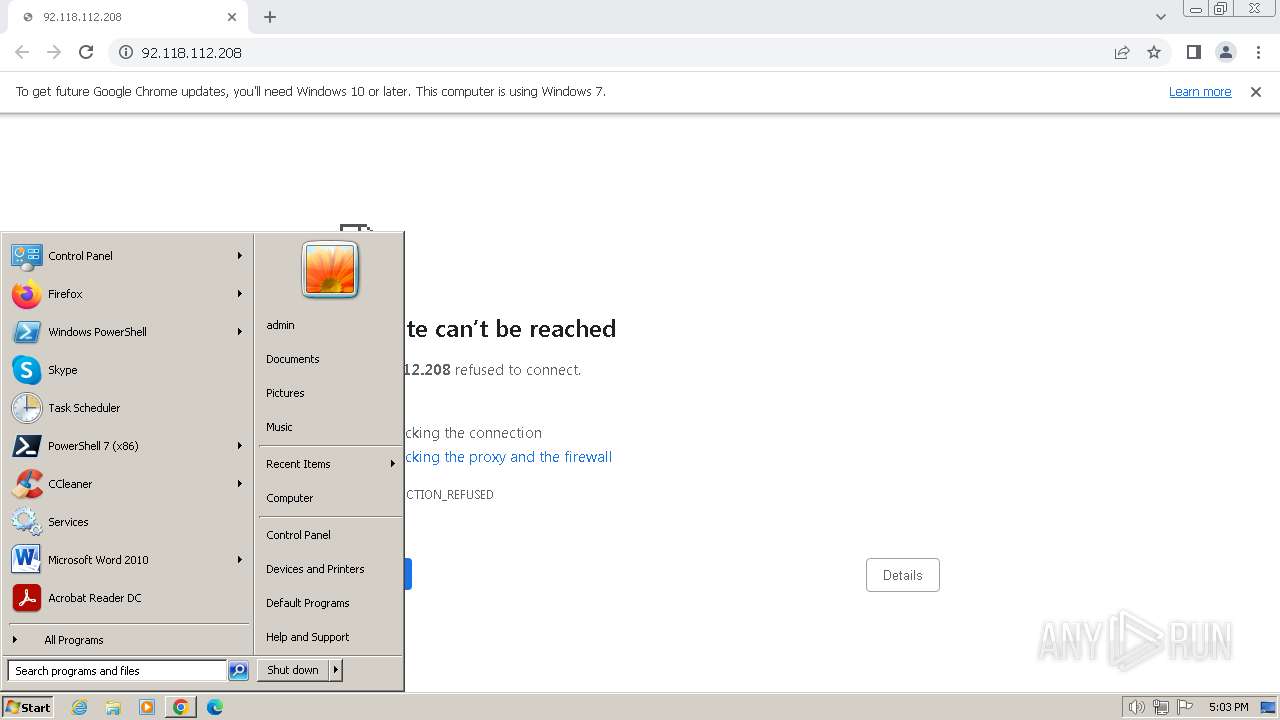The width and height of the screenshot is (1280, 720).
Task: Open Devices and Printers
Action: click(330, 569)
